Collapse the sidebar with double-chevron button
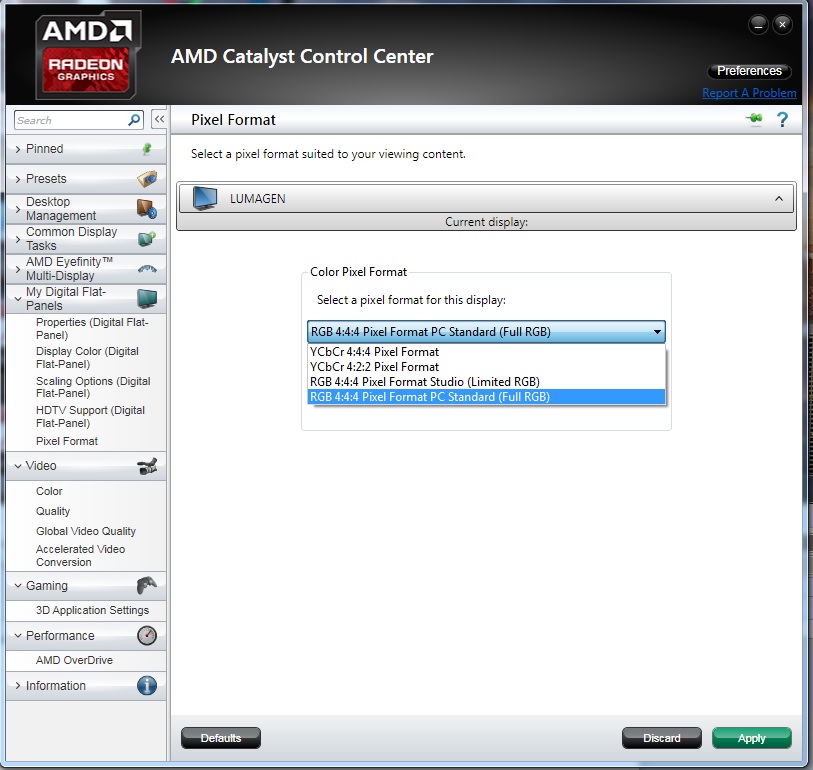 159,119
